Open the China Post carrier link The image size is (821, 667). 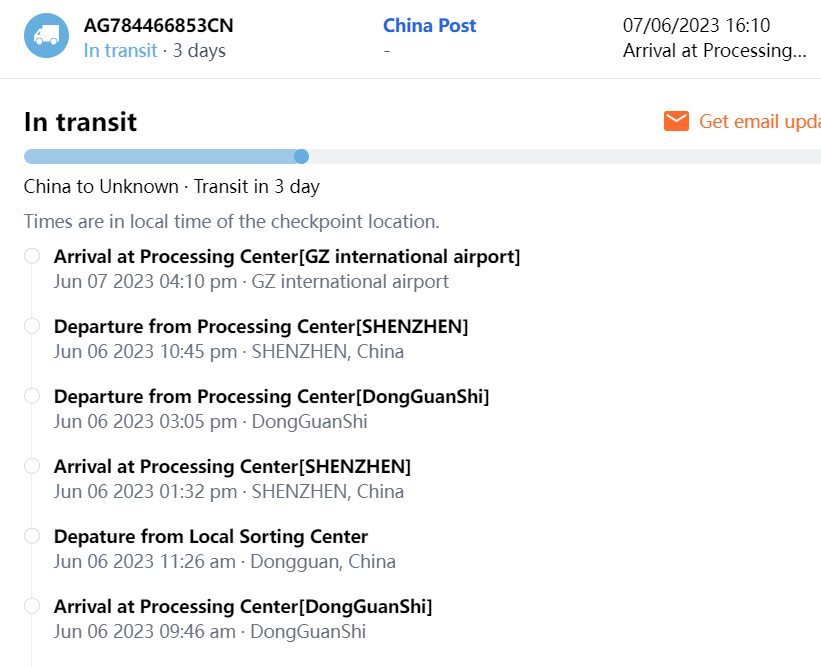point(429,26)
